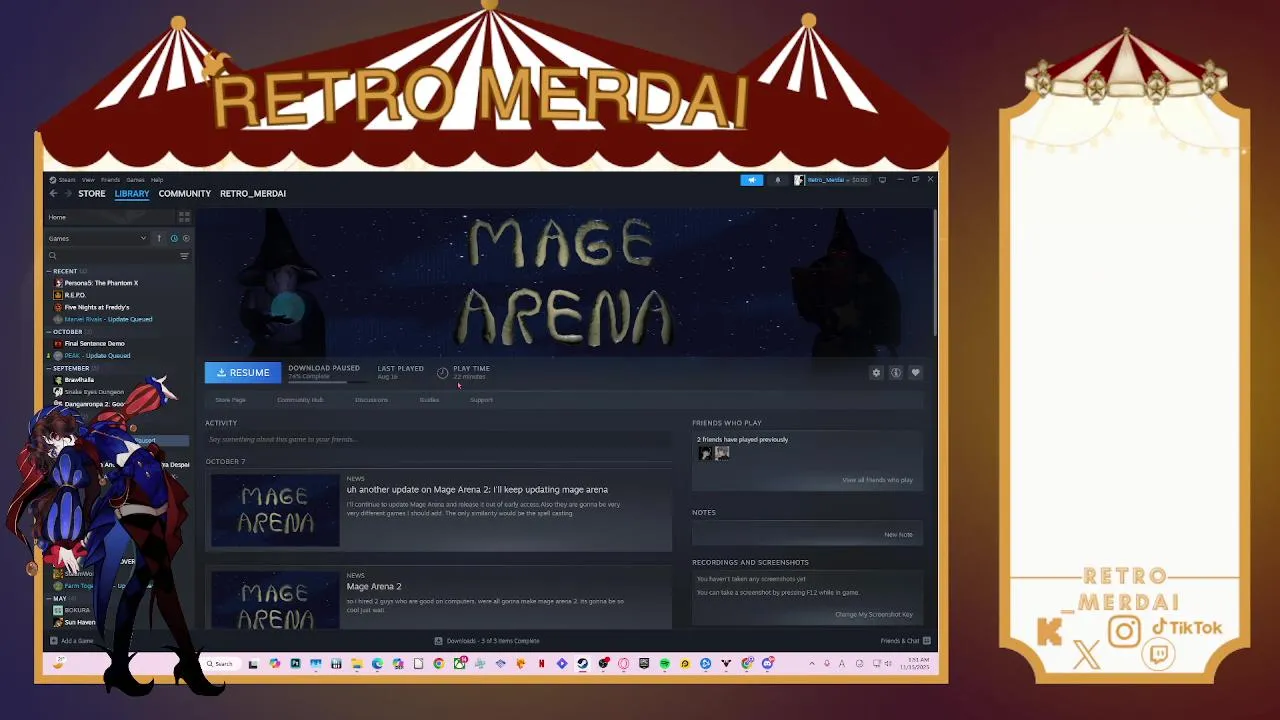Open the Guides link
Screen dimensions: 1280x720
[x=429, y=400]
